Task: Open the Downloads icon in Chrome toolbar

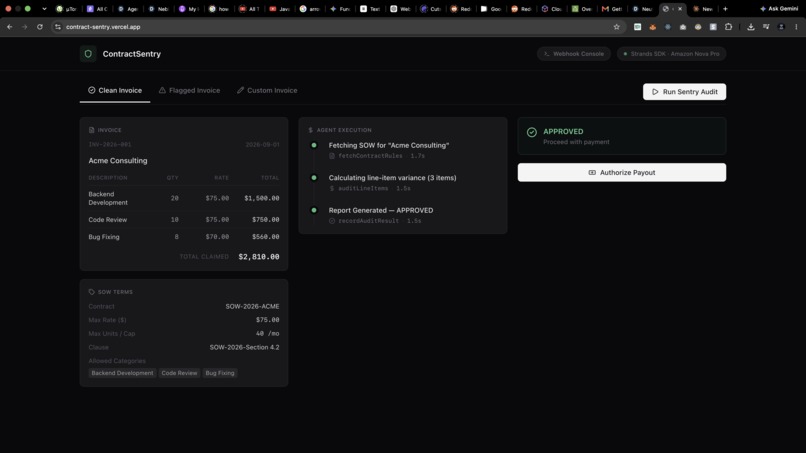Action: [x=750, y=27]
